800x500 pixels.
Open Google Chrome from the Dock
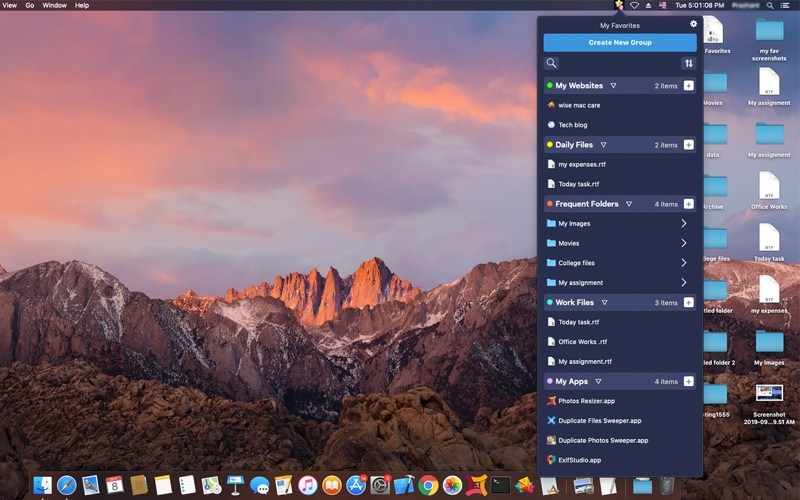428,485
